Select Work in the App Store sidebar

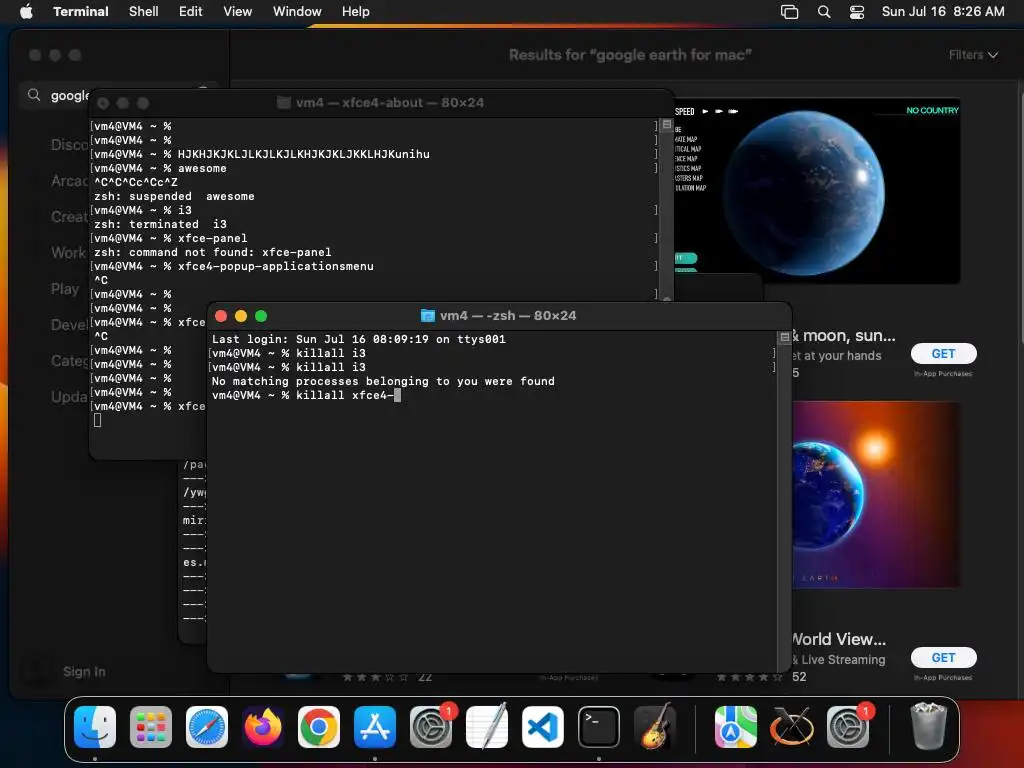tap(69, 253)
